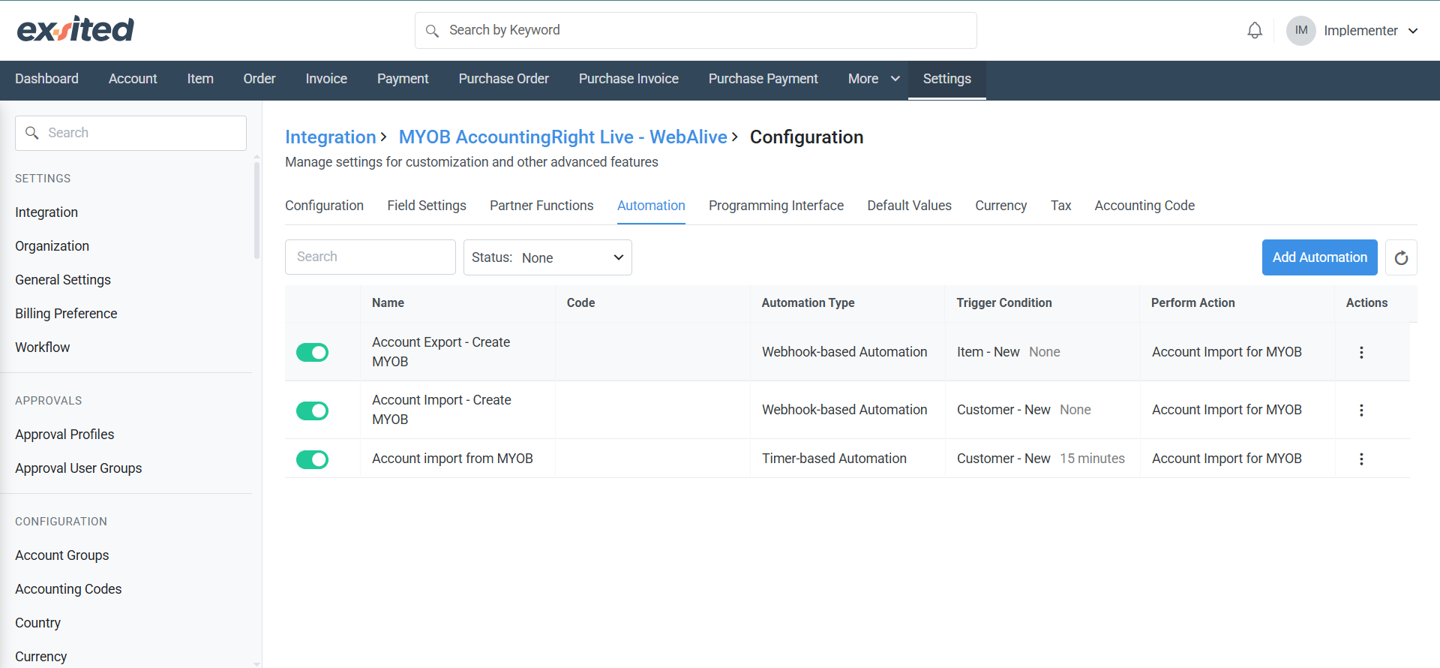Open Approval Profiles in the sidebar

(x=65, y=435)
